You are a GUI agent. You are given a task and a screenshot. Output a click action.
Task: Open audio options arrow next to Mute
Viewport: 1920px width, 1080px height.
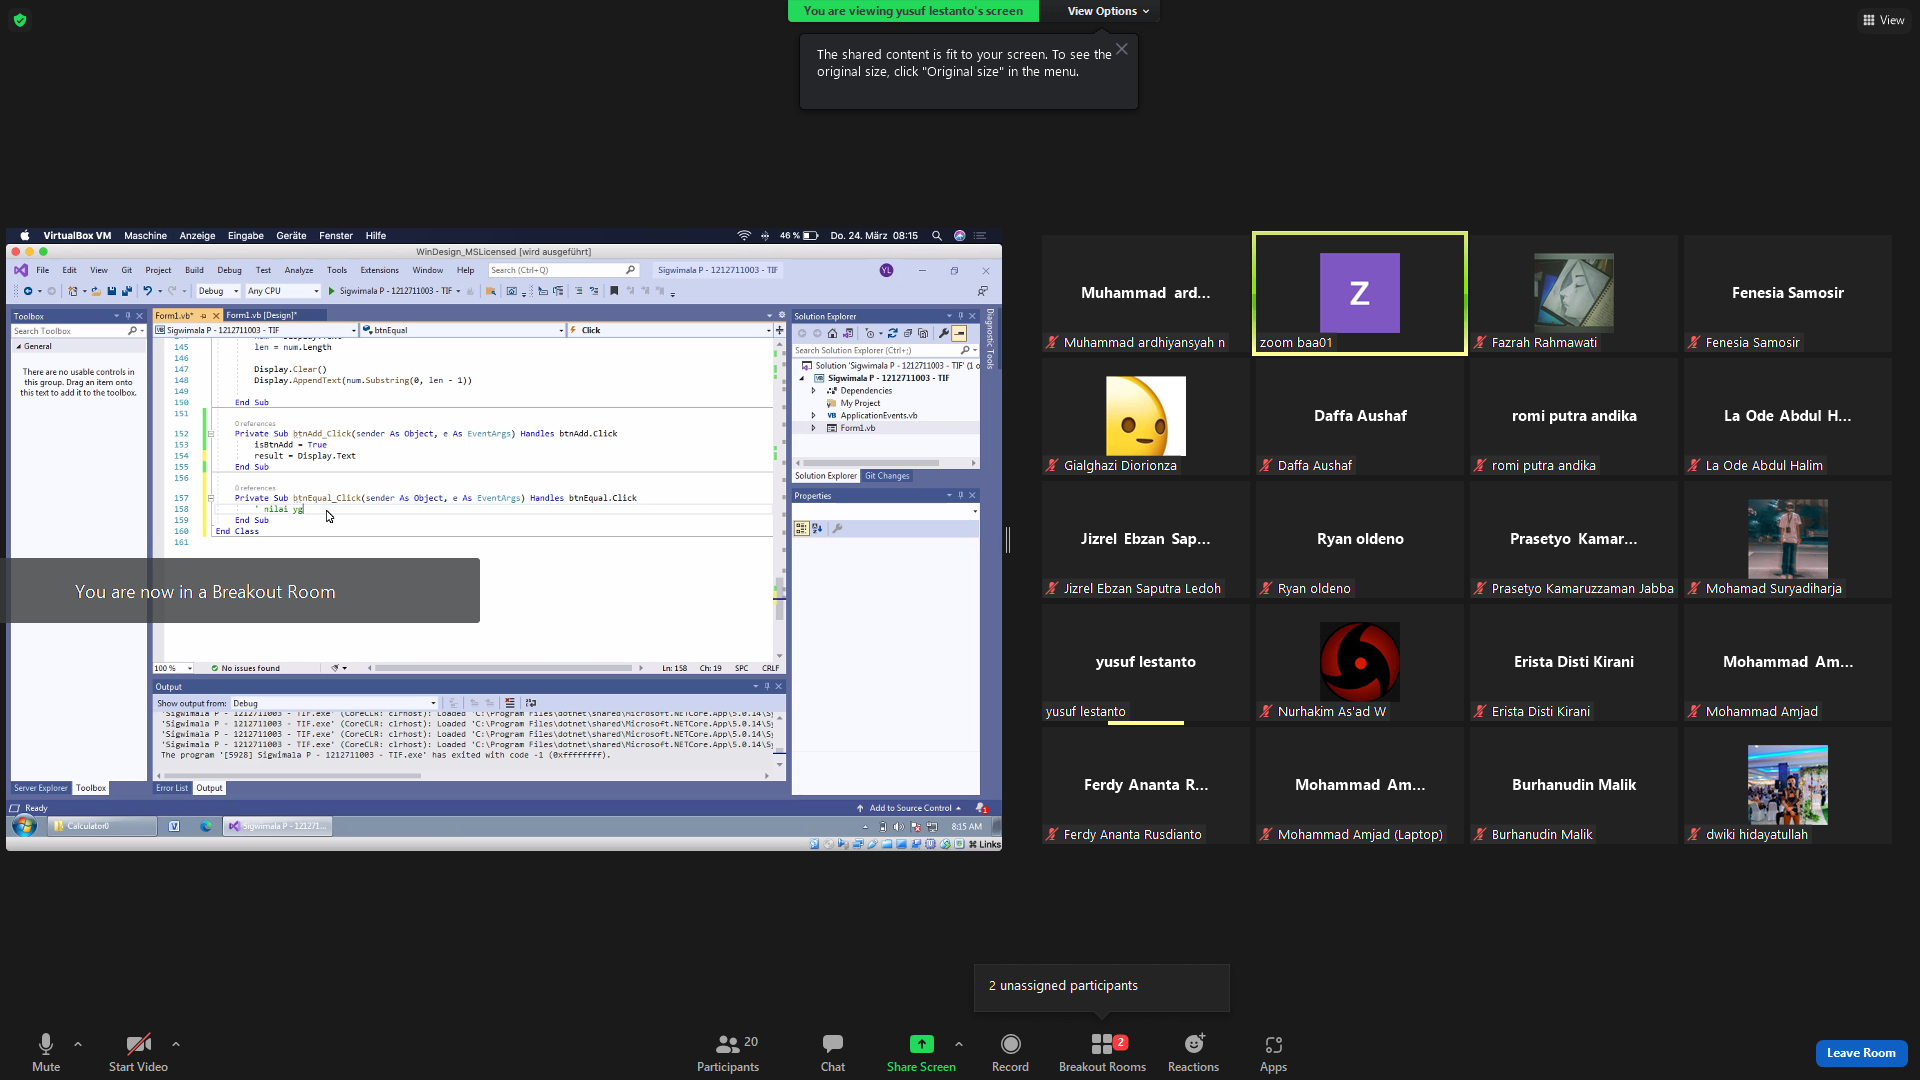click(78, 1044)
